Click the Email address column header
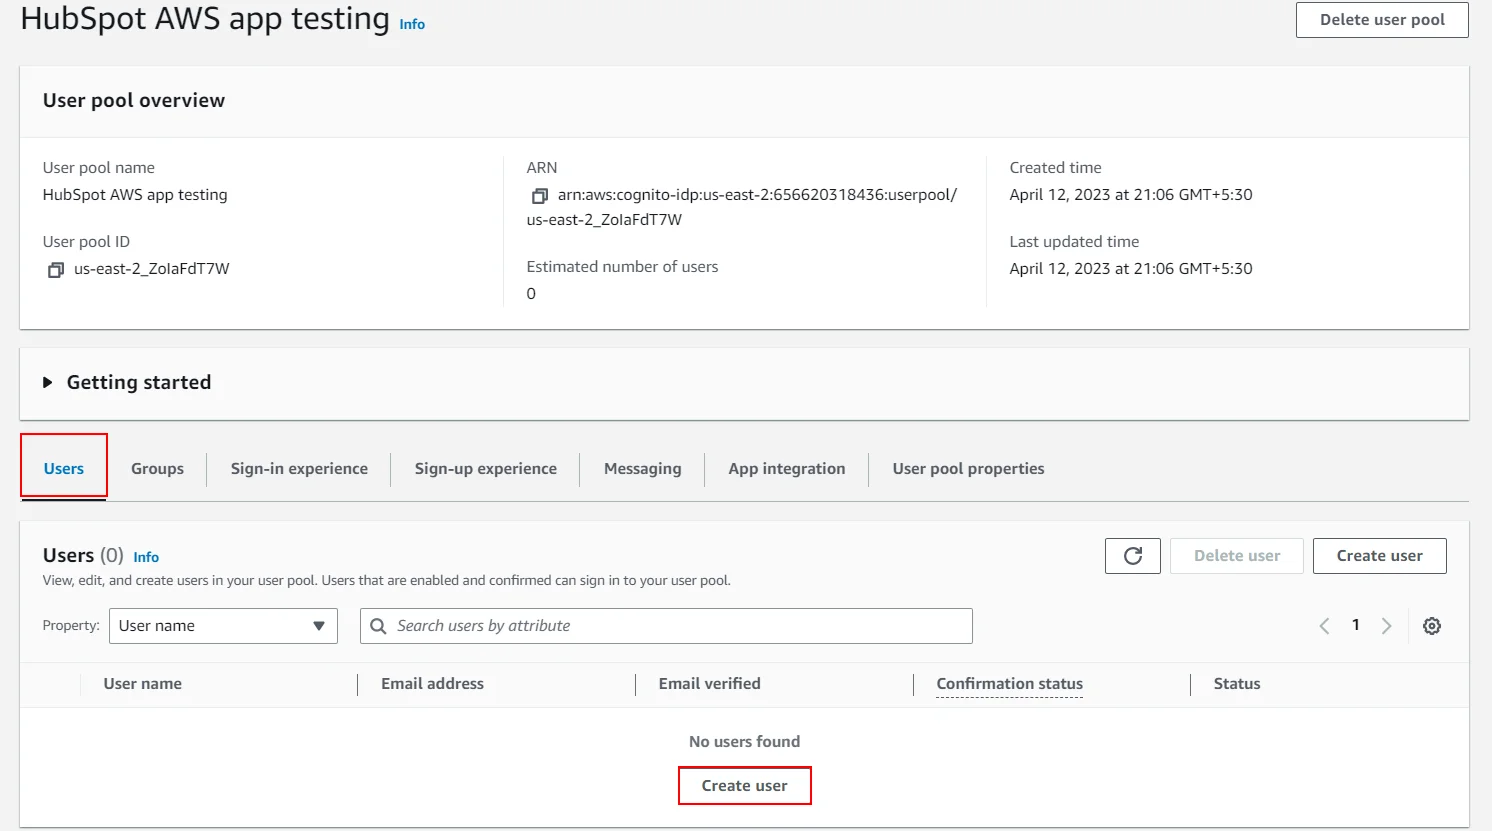 click(x=432, y=684)
